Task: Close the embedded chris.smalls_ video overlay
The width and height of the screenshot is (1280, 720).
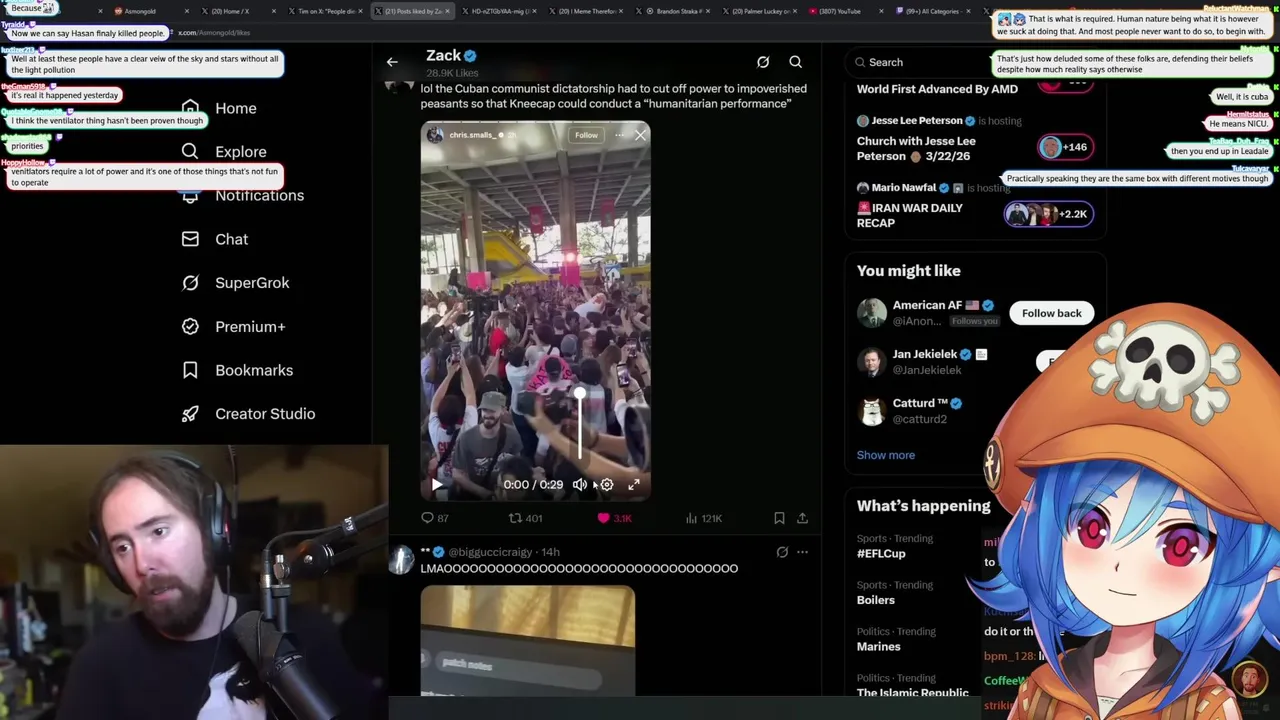Action: click(x=641, y=135)
